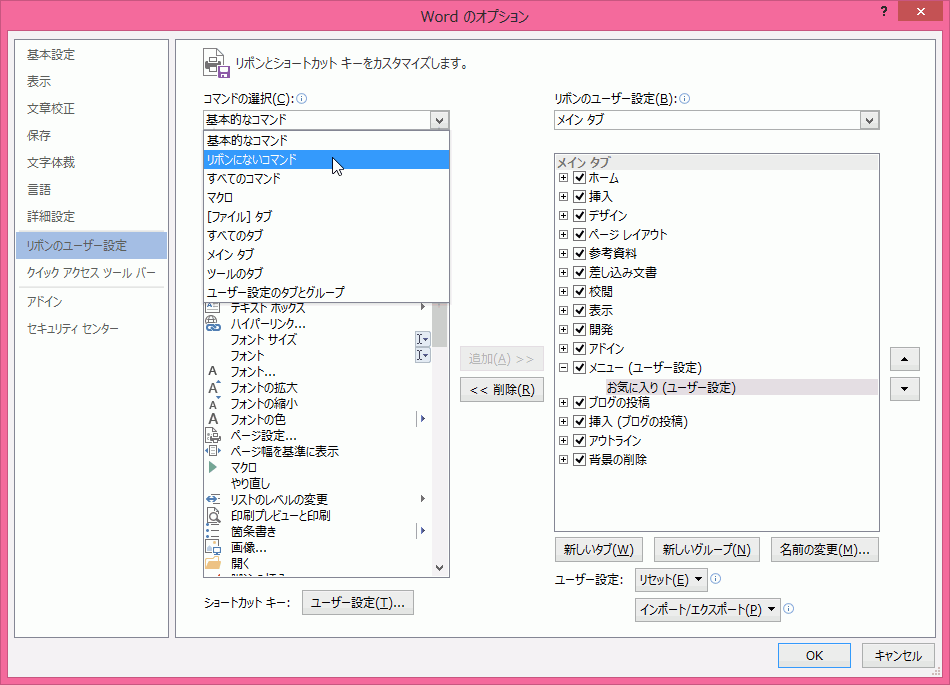Image resolution: width=950 pixels, height=685 pixels.
Task: Select ツールのタブ in the dropdown list
Action: point(327,273)
